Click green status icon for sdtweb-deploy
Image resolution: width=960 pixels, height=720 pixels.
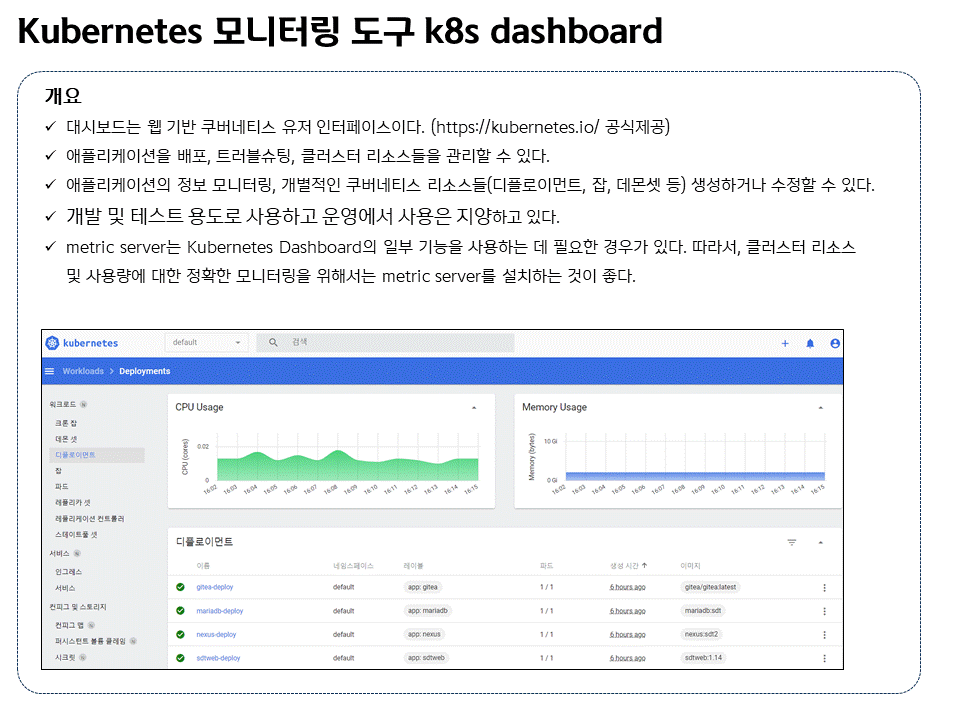pyautogui.click(x=180, y=658)
